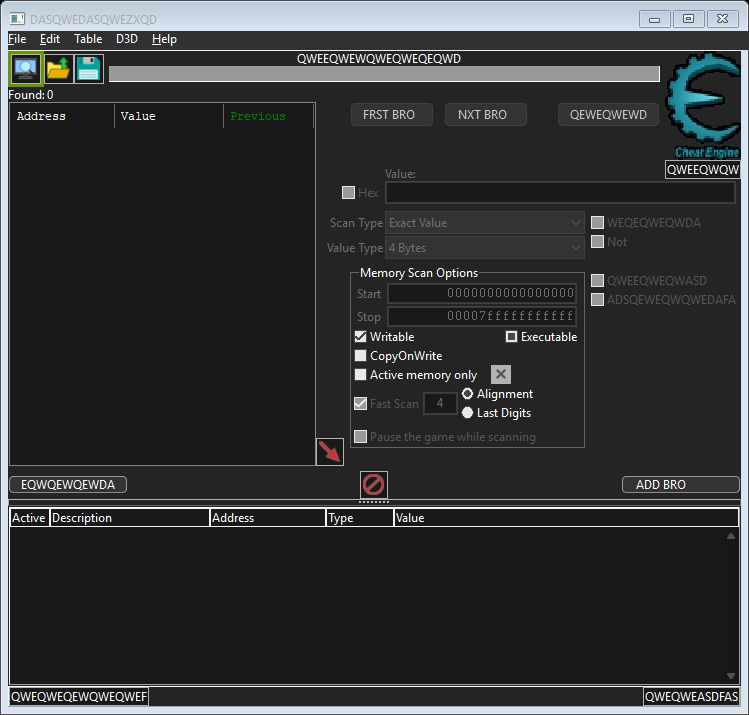Click the cheat table scroll down arrow
The width and height of the screenshot is (749, 715).
(x=731, y=675)
